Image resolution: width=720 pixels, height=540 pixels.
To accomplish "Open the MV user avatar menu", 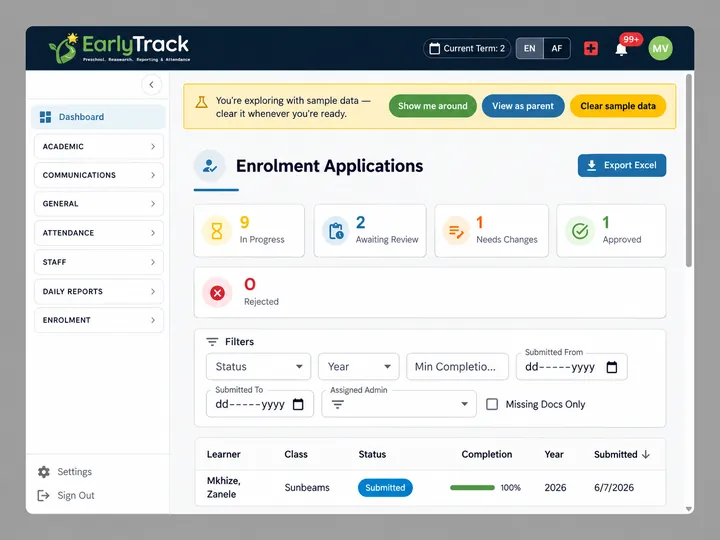I will 660,48.
